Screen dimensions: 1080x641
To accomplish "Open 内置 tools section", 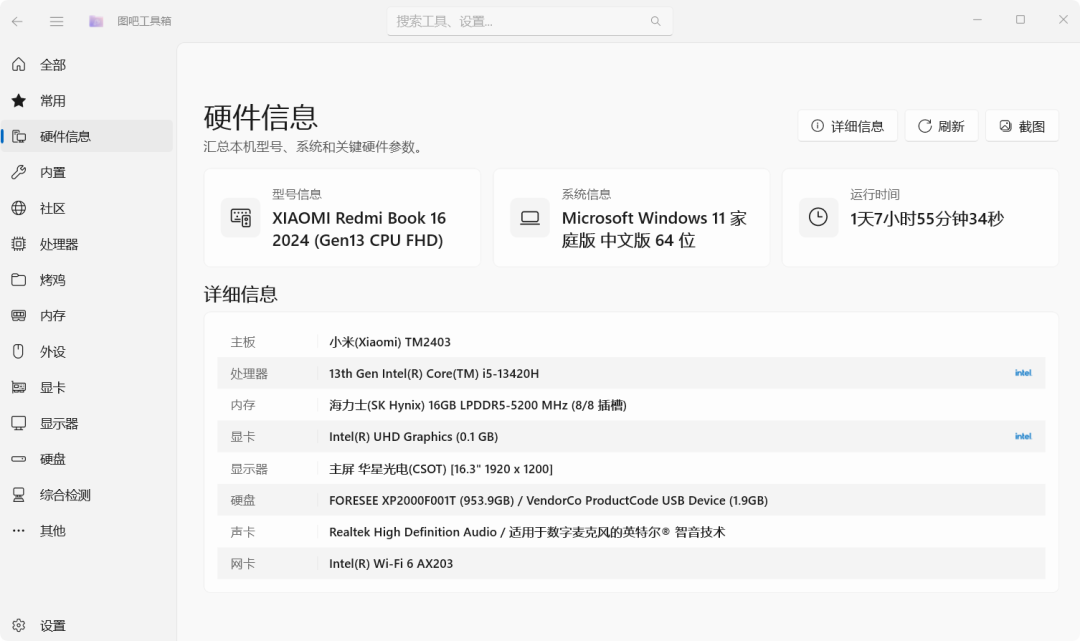I will (x=87, y=172).
